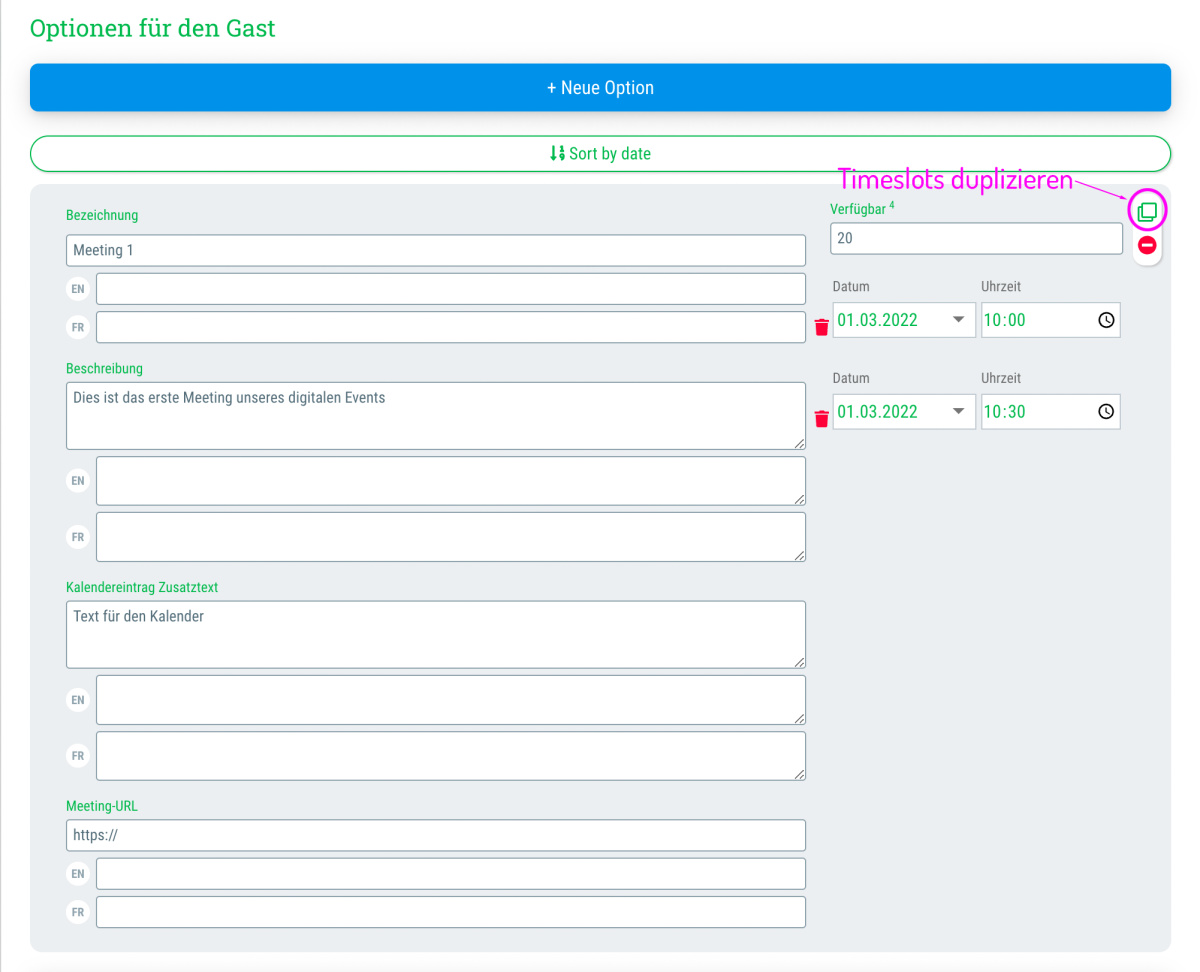This screenshot has height=972, width=1200.
Task: Click the FR text area under Kalendereintrag Zusatztext
Action: coord(451,756)
